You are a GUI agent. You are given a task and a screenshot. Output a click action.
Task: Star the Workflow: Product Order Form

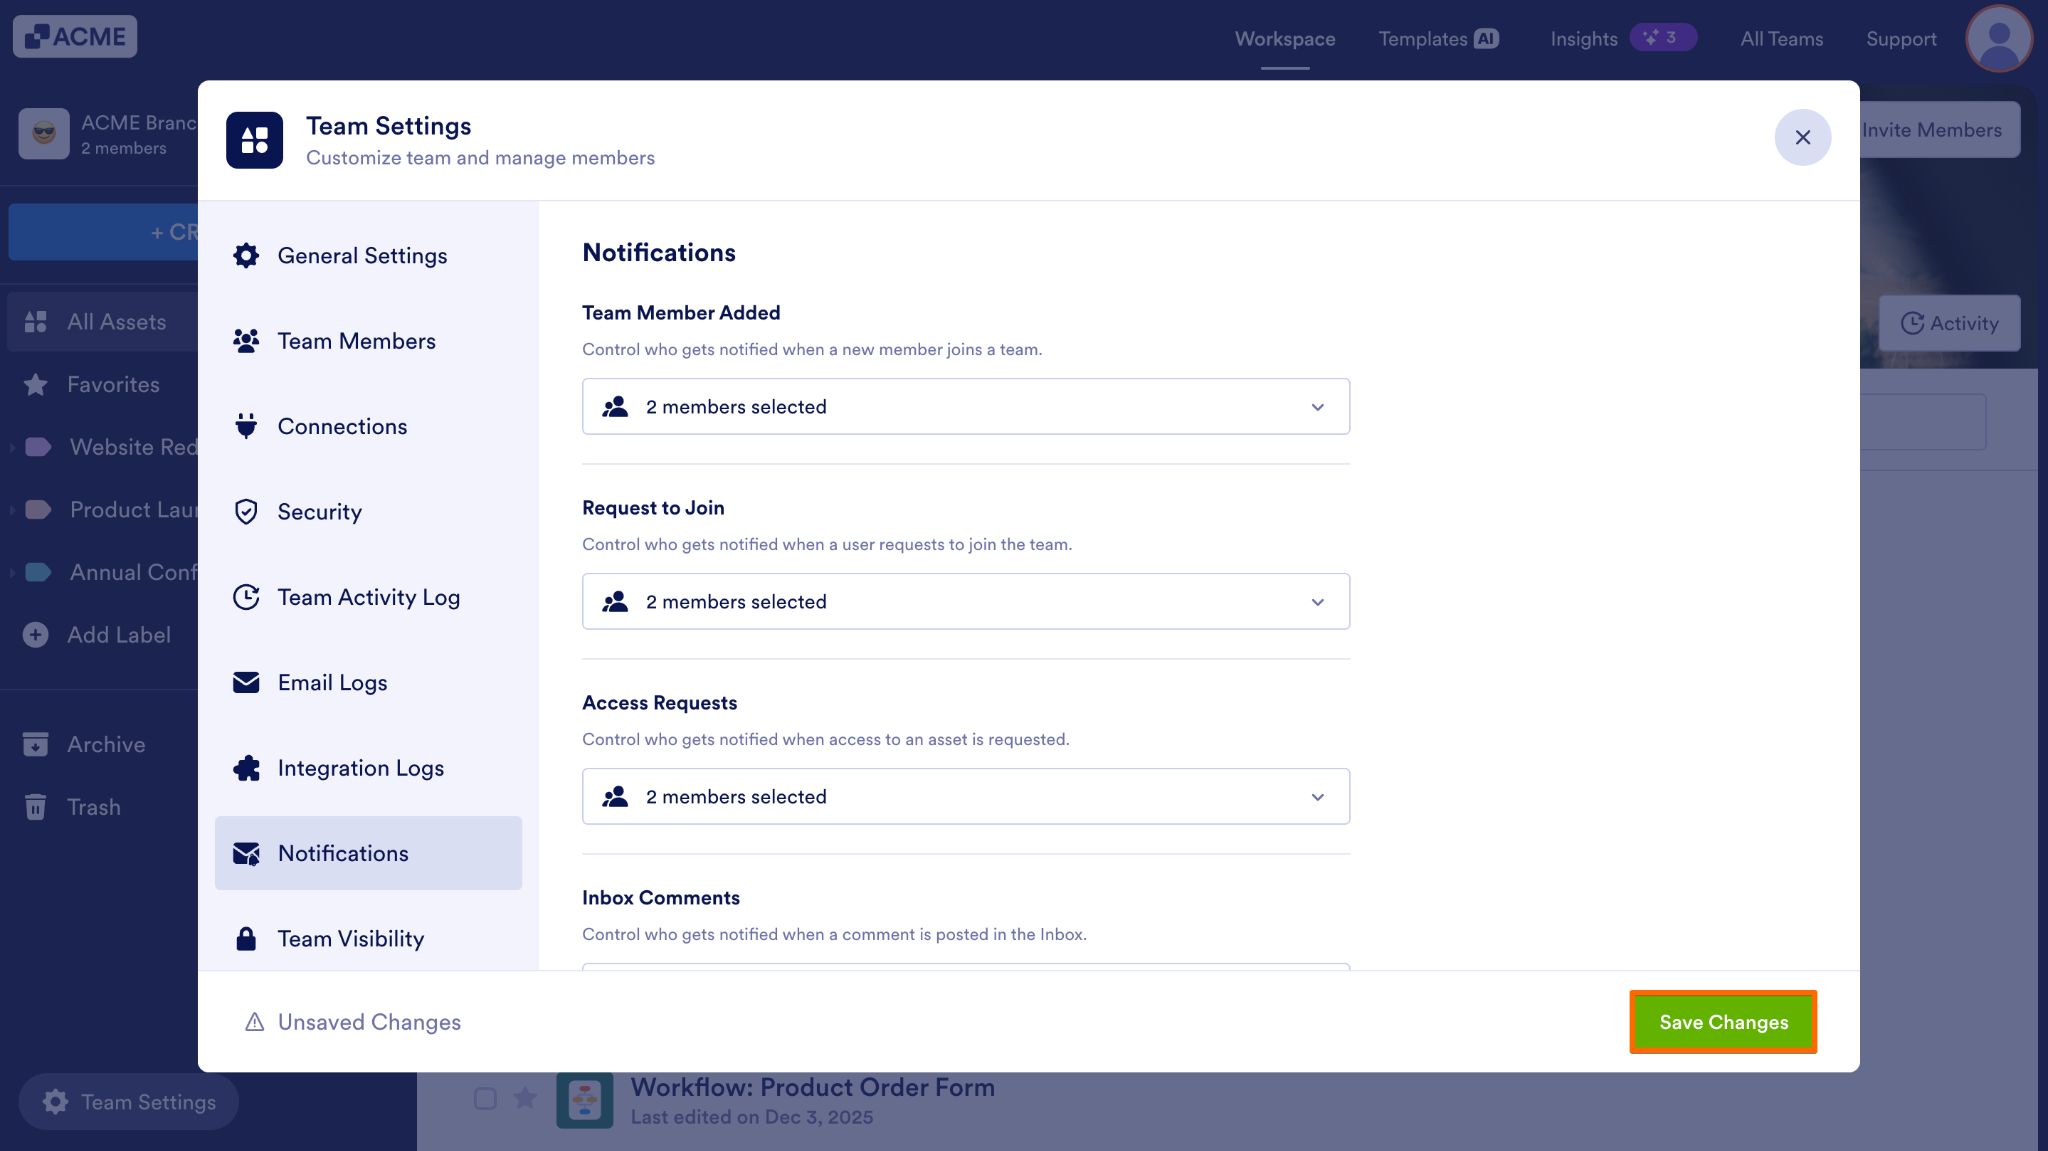point(525,1099)
